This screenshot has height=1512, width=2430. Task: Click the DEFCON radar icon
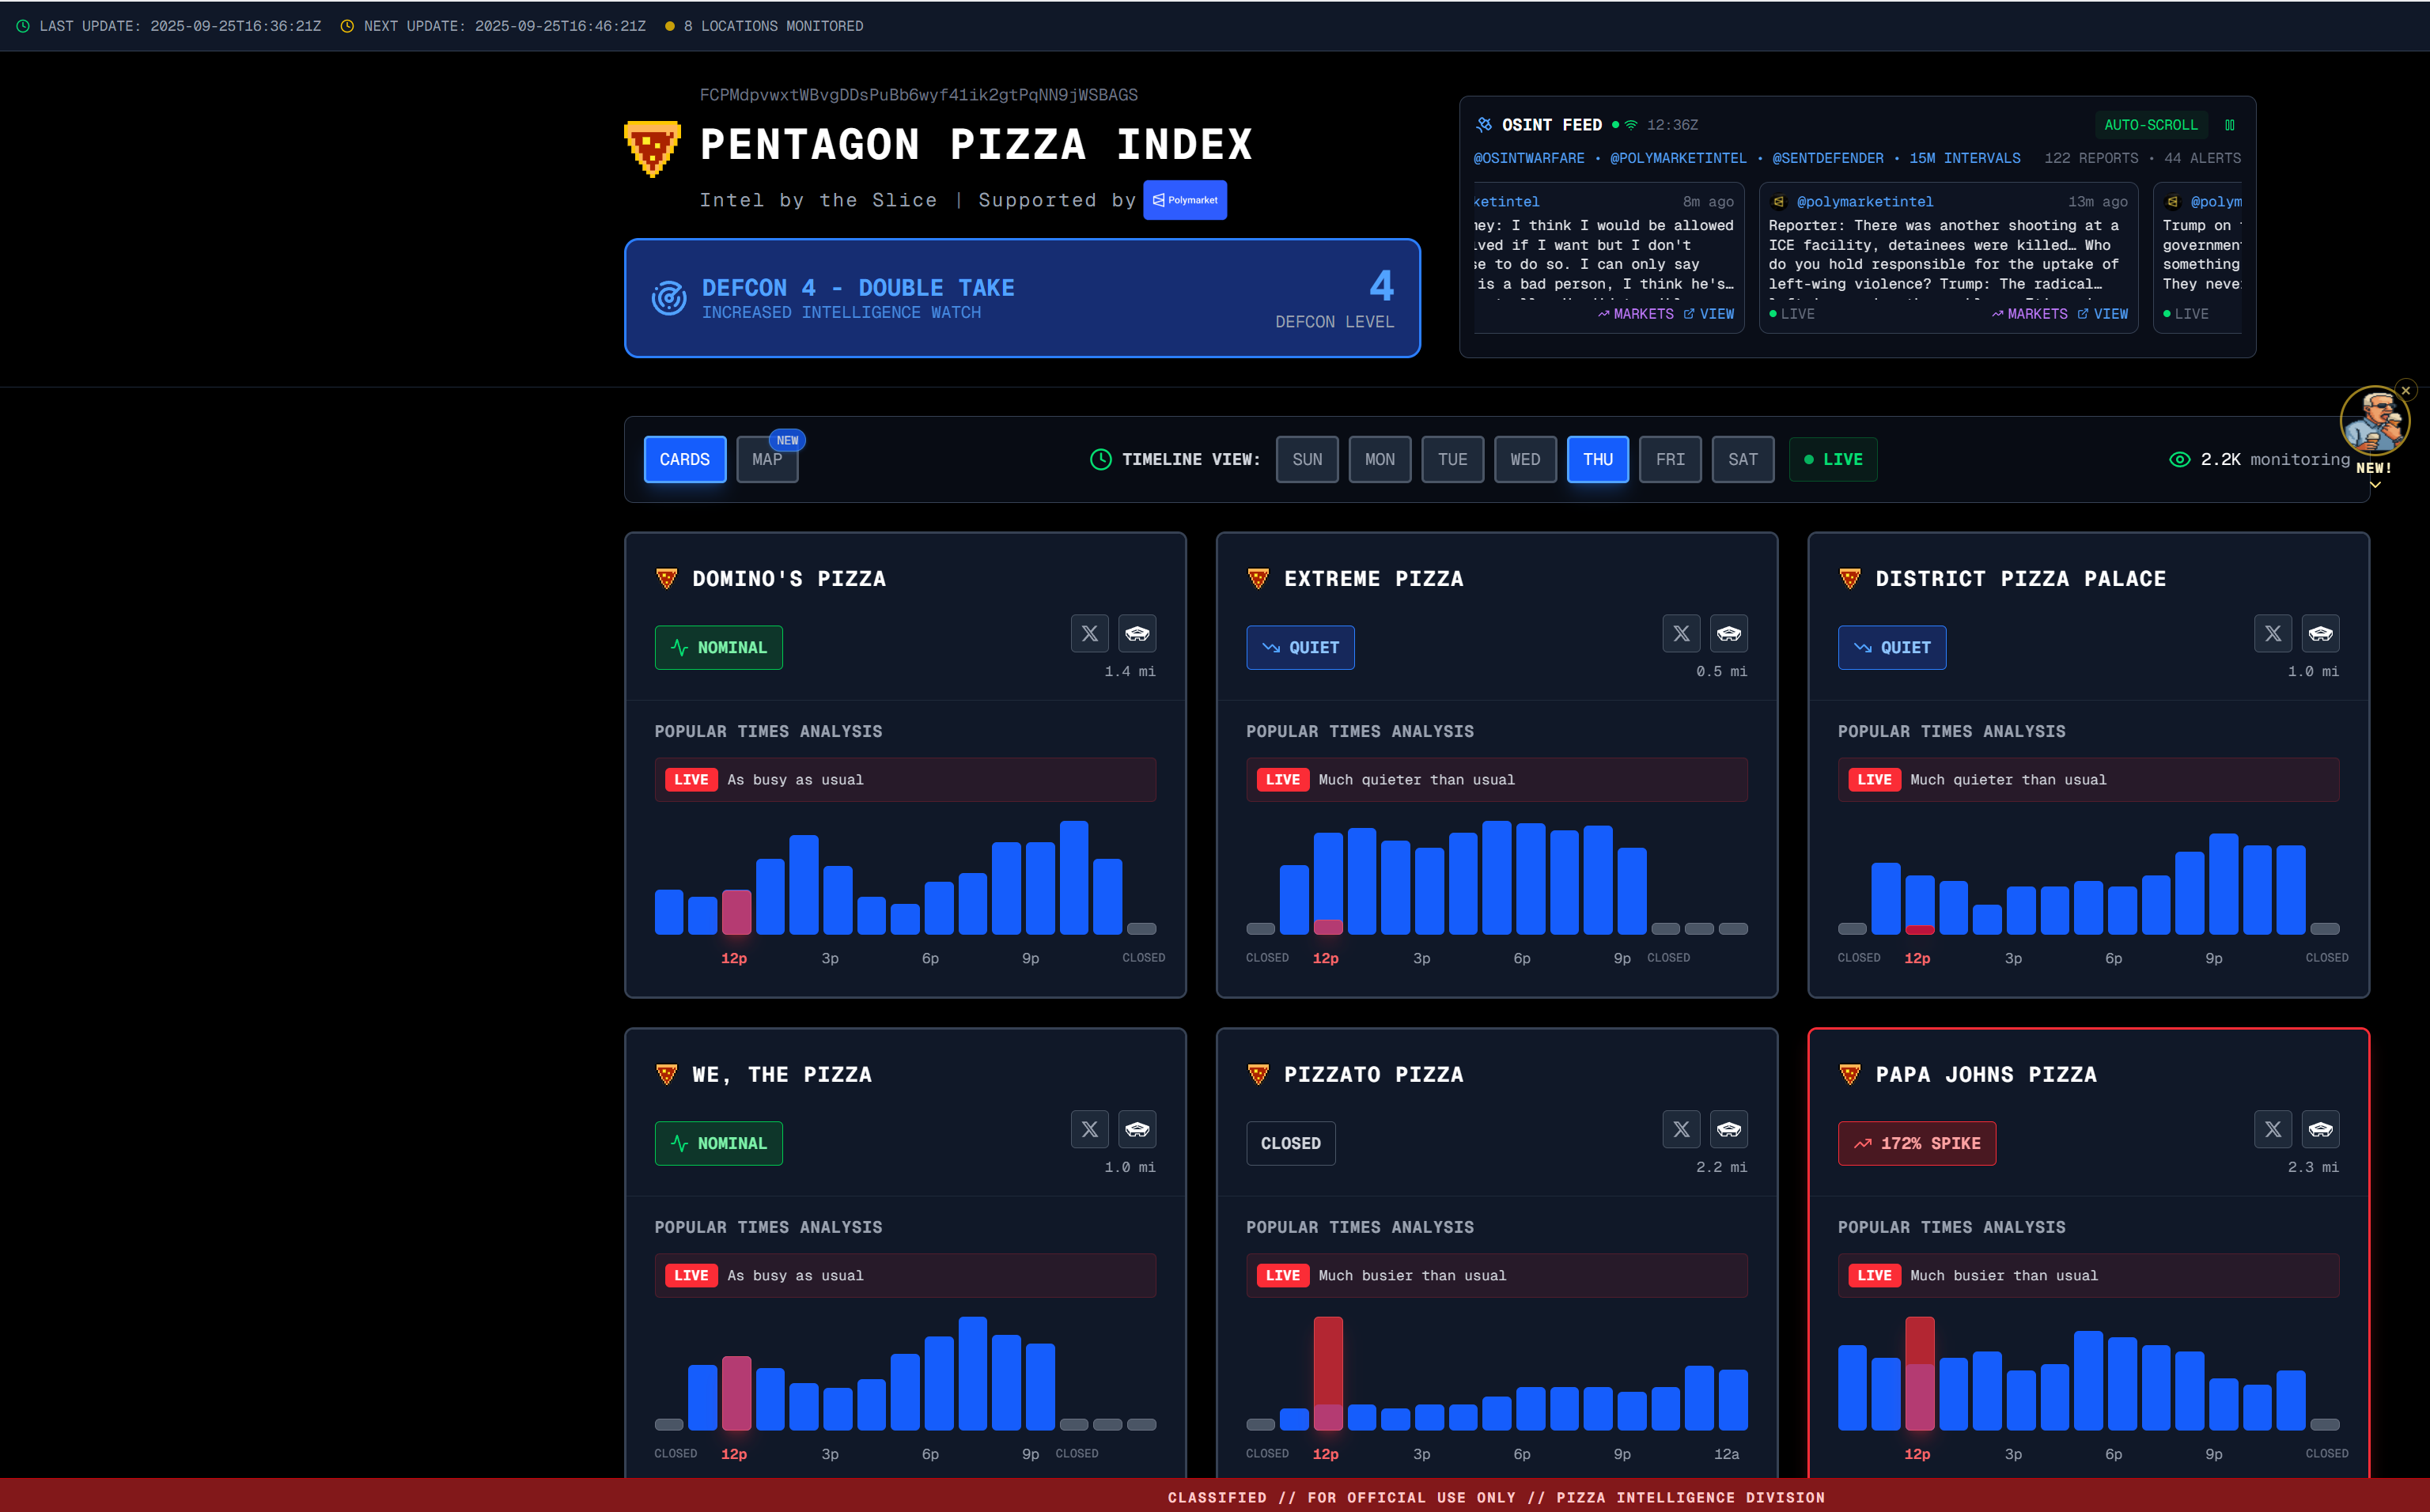click(669, 298)
